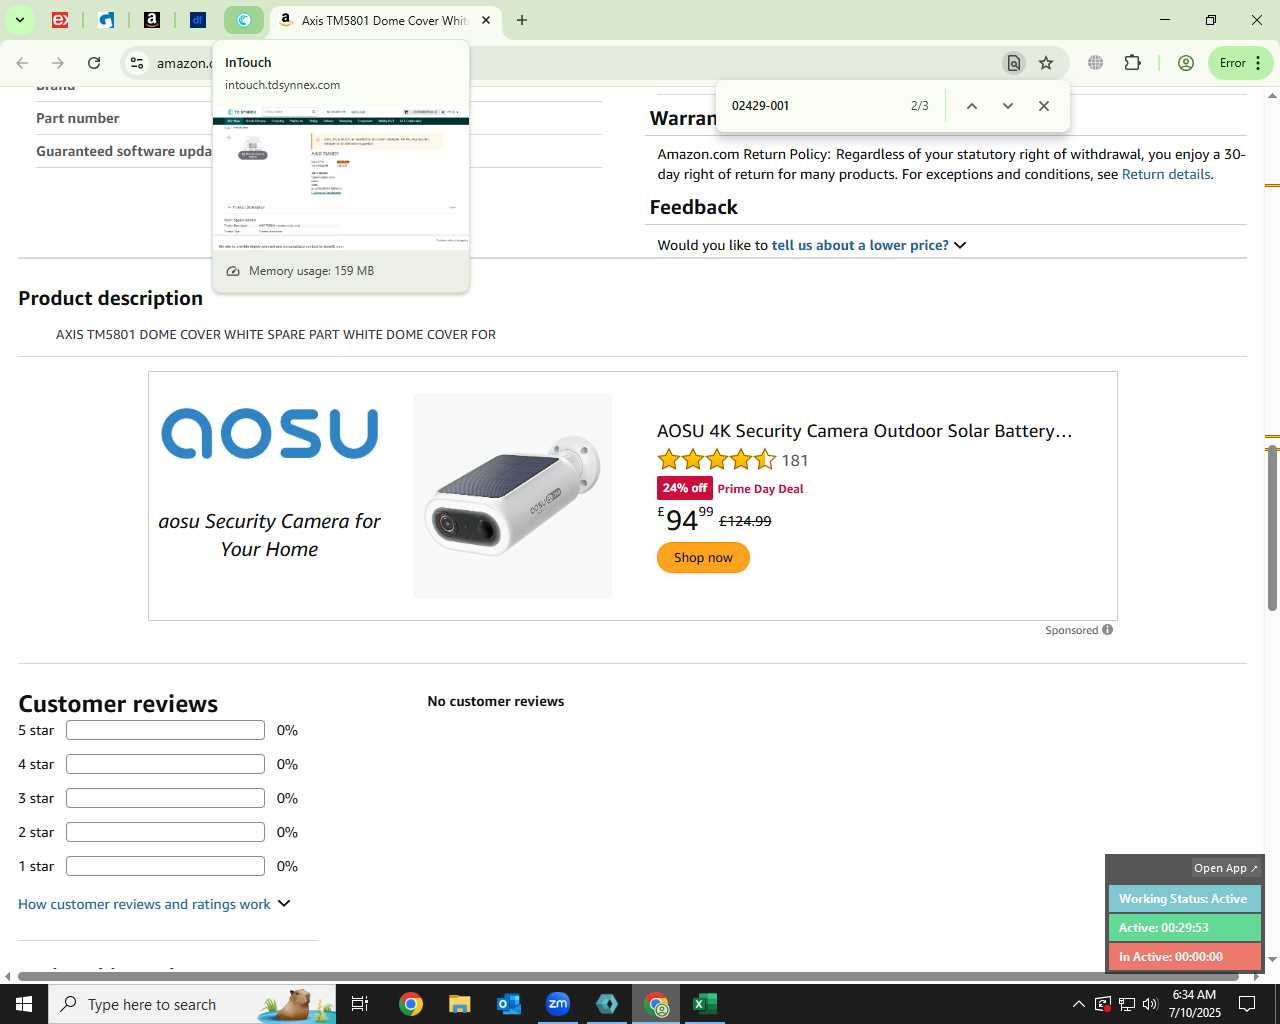Click the Shop now button
Image resolution: width=1280 pixels, height=1024 pixels.
(703, 558)
